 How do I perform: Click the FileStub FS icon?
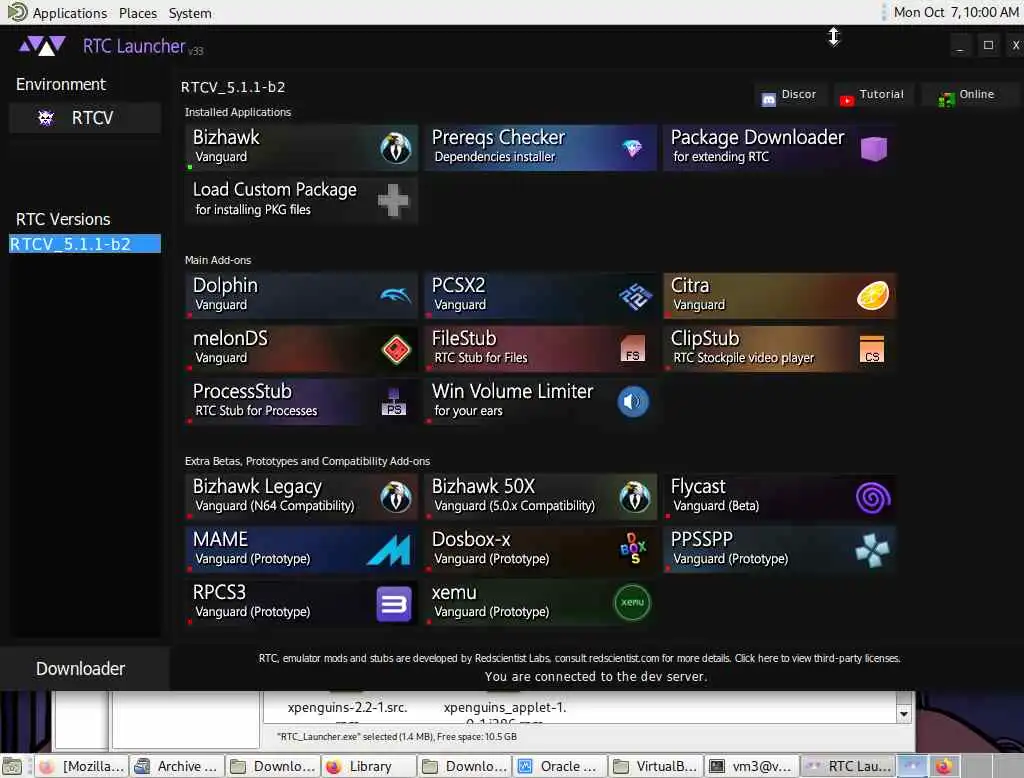632,348
